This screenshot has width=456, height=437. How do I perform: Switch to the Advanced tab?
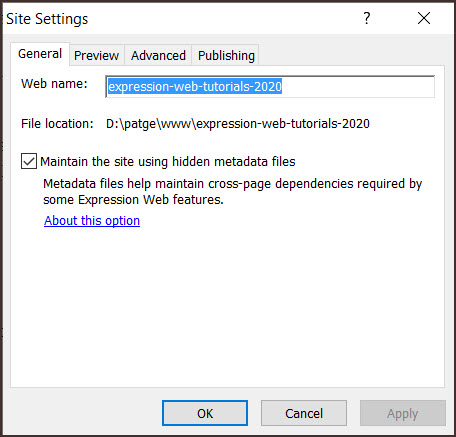158,55
